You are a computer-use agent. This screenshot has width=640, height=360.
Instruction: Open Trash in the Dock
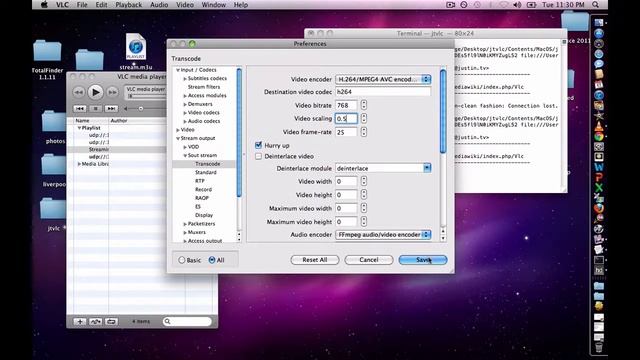tap(598, 347)
